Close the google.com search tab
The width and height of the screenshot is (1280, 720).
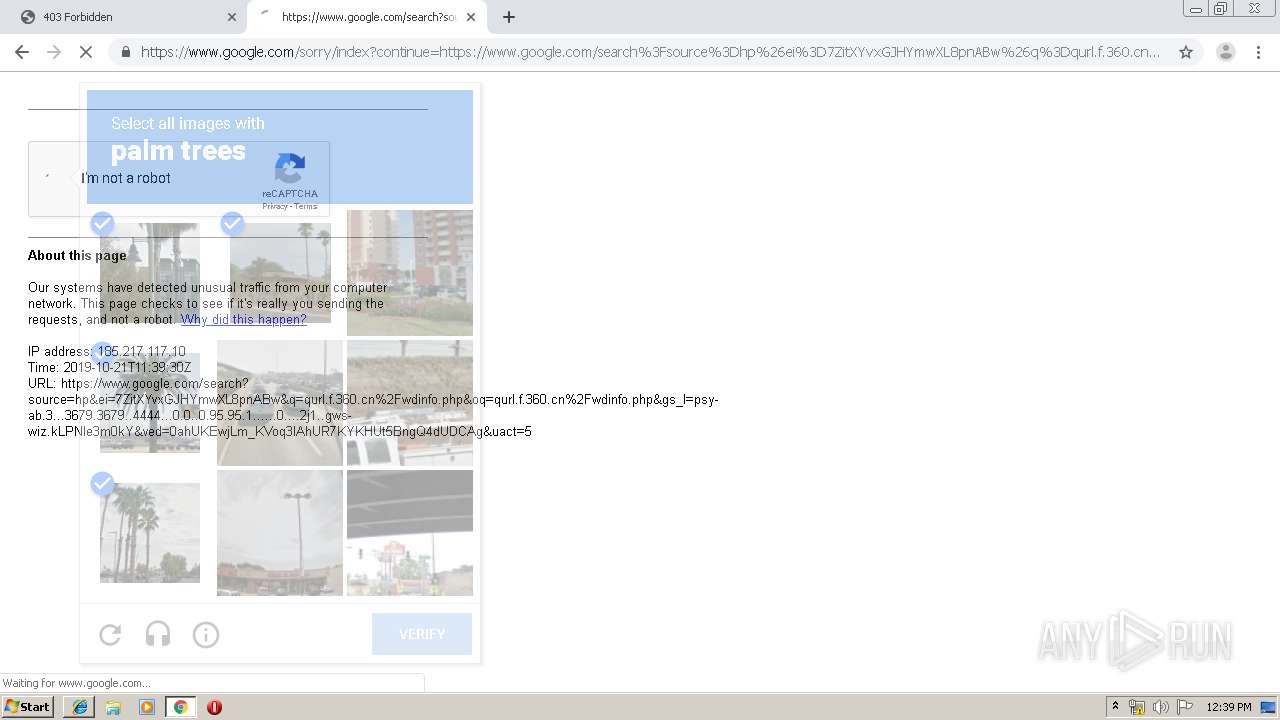click(471, 17)
